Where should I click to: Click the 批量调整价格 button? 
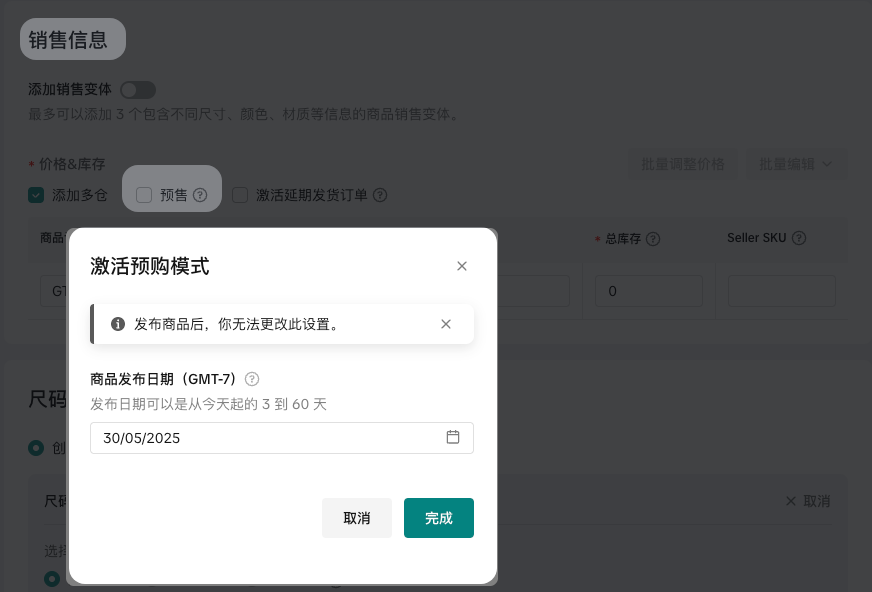[683, 164]
